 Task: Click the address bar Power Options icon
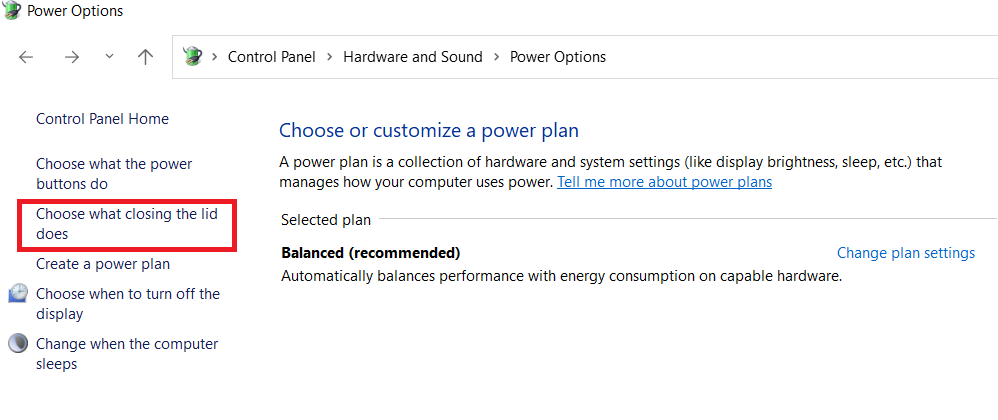tap(193, 57)
